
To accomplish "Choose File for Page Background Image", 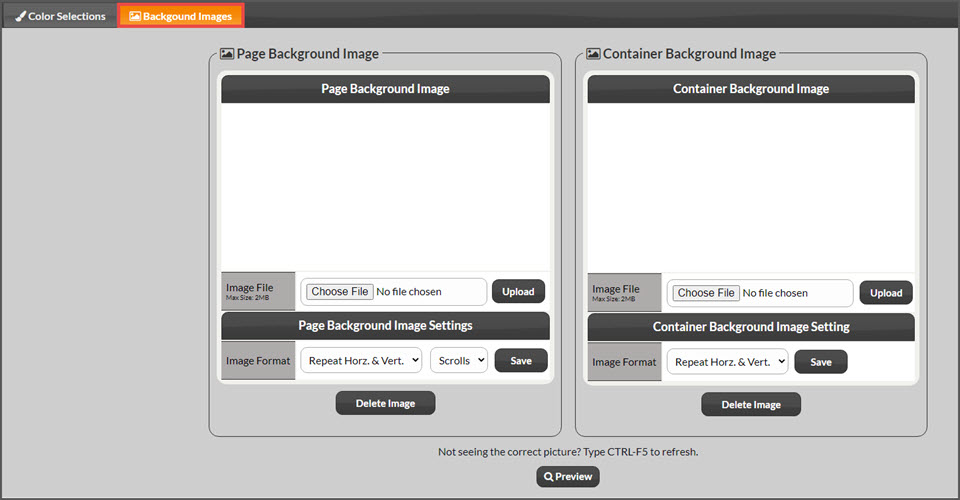I will tap(340, 292).
